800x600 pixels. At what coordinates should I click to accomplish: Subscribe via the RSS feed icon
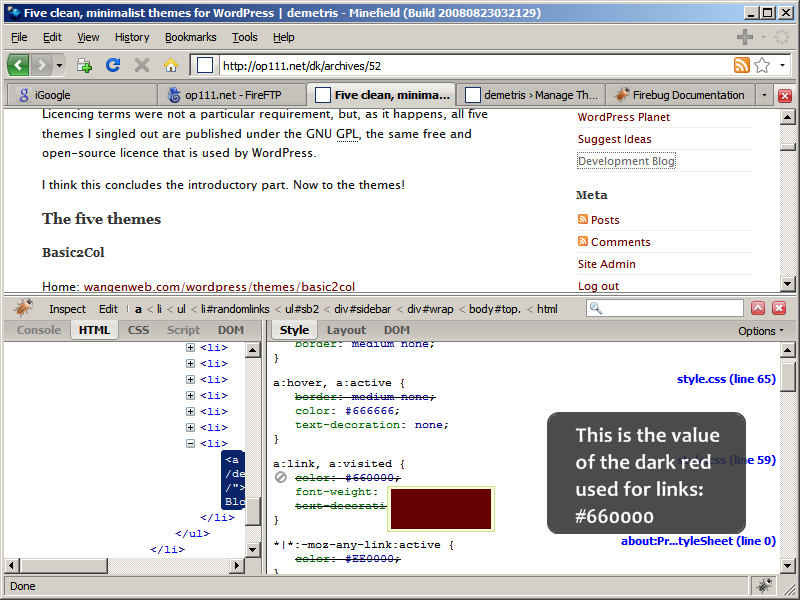pos(741,65)
